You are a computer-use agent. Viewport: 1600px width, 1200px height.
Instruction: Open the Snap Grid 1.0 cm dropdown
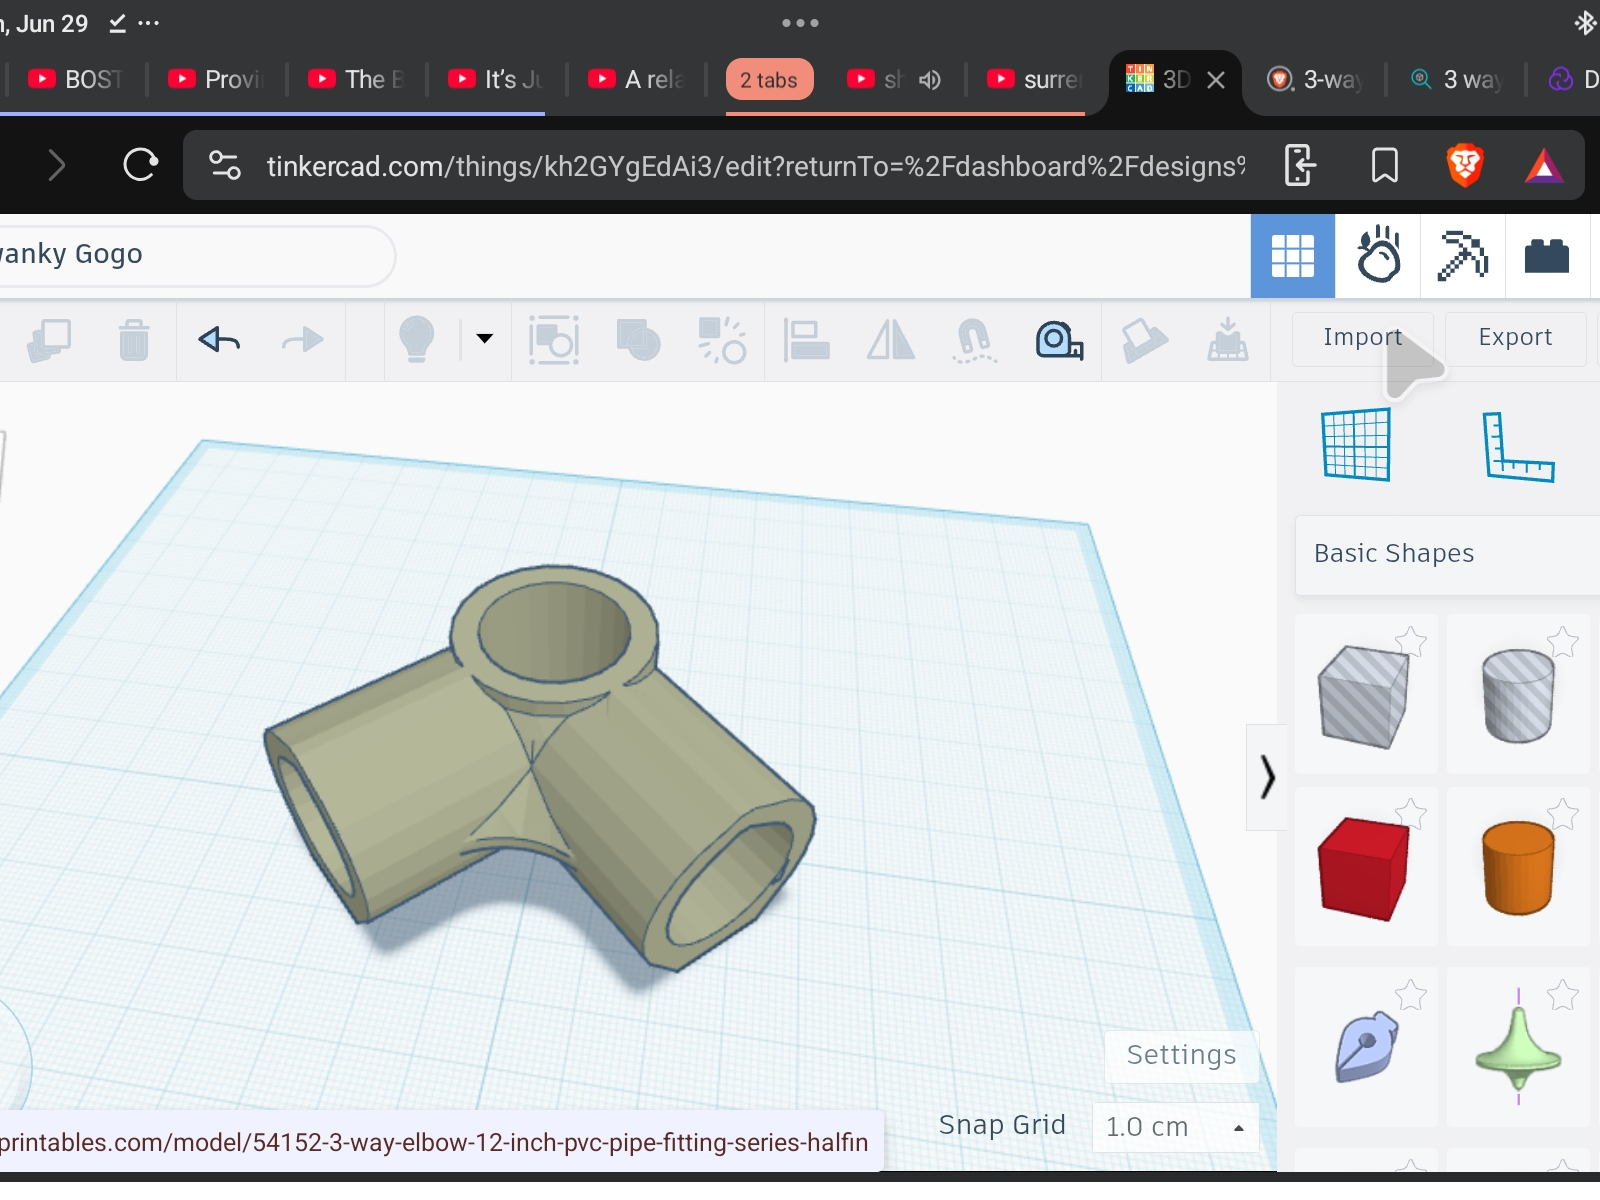1175,1127
